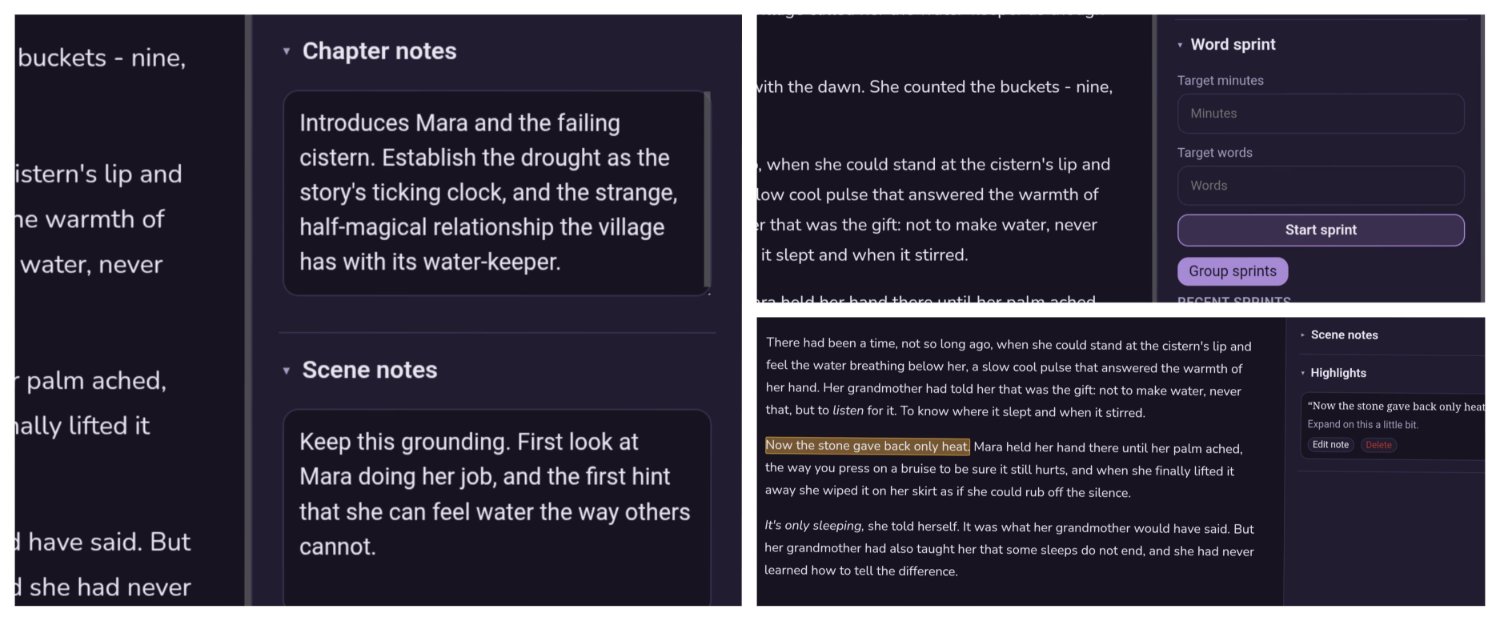Image resolution: width=1500 pixels, height=621 pixels.
Task: Collapse the Word sprint section arrow
Action: click(x=1180, y=45)
